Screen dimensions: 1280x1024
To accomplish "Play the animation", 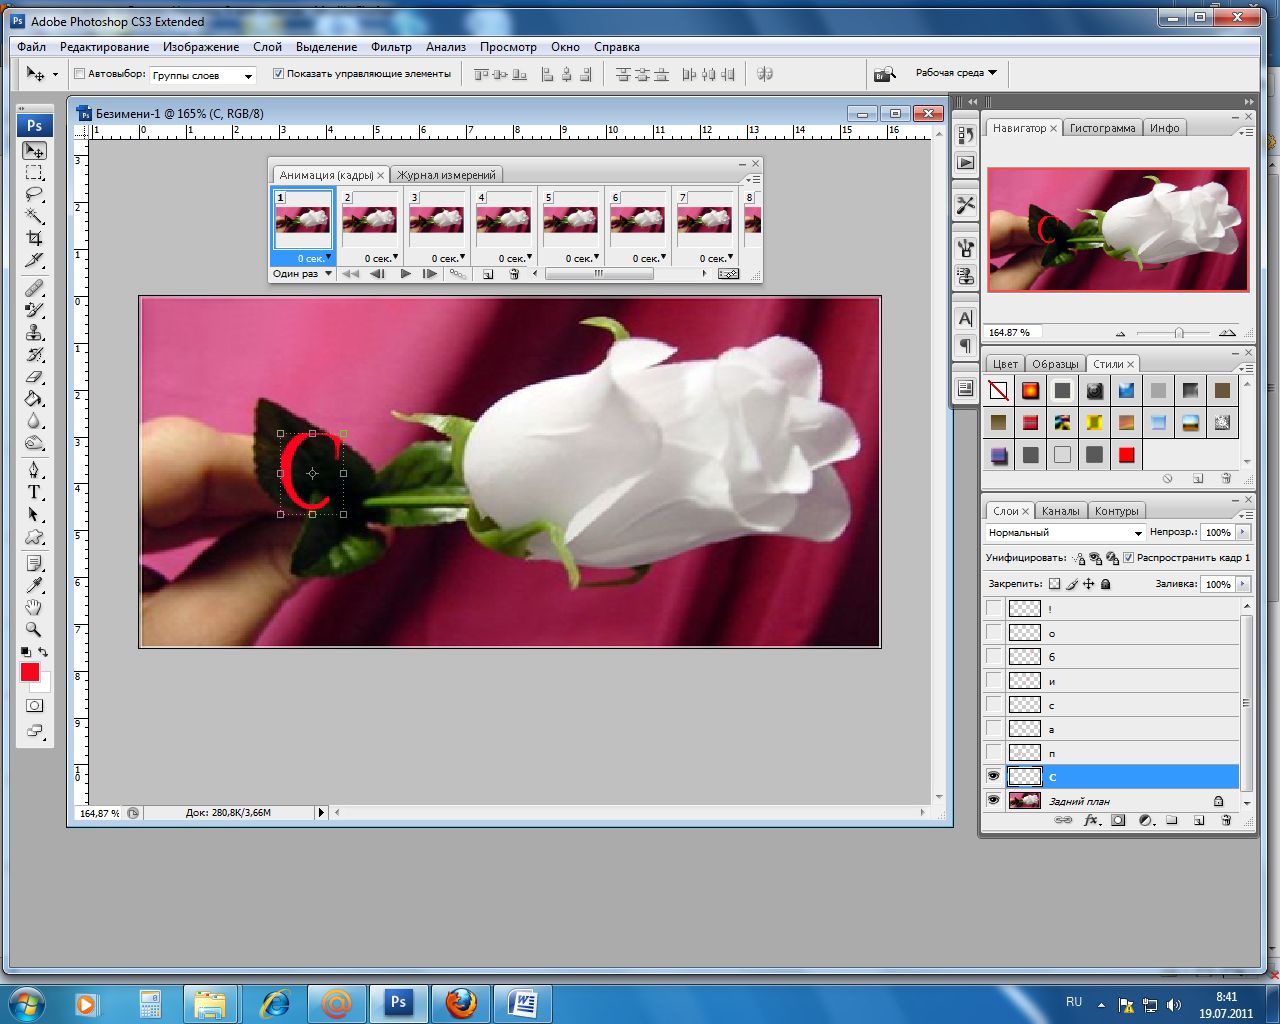I will [405, 274].
